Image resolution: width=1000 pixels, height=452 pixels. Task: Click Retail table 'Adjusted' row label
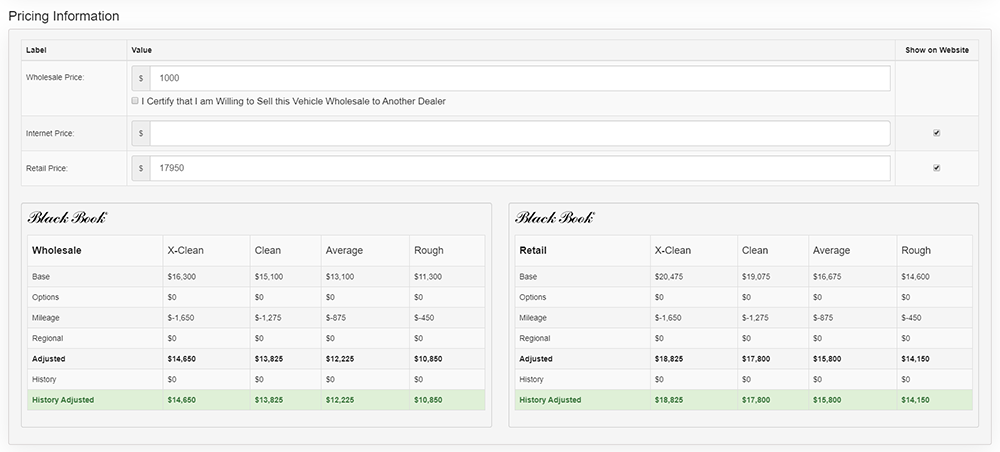click(536, 359)
